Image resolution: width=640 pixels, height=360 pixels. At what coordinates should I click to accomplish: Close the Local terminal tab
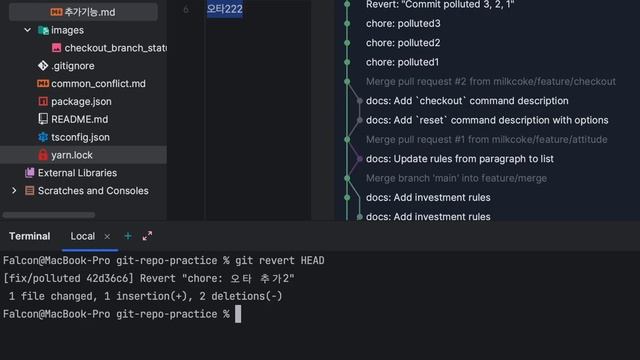(x=107, y=236)
